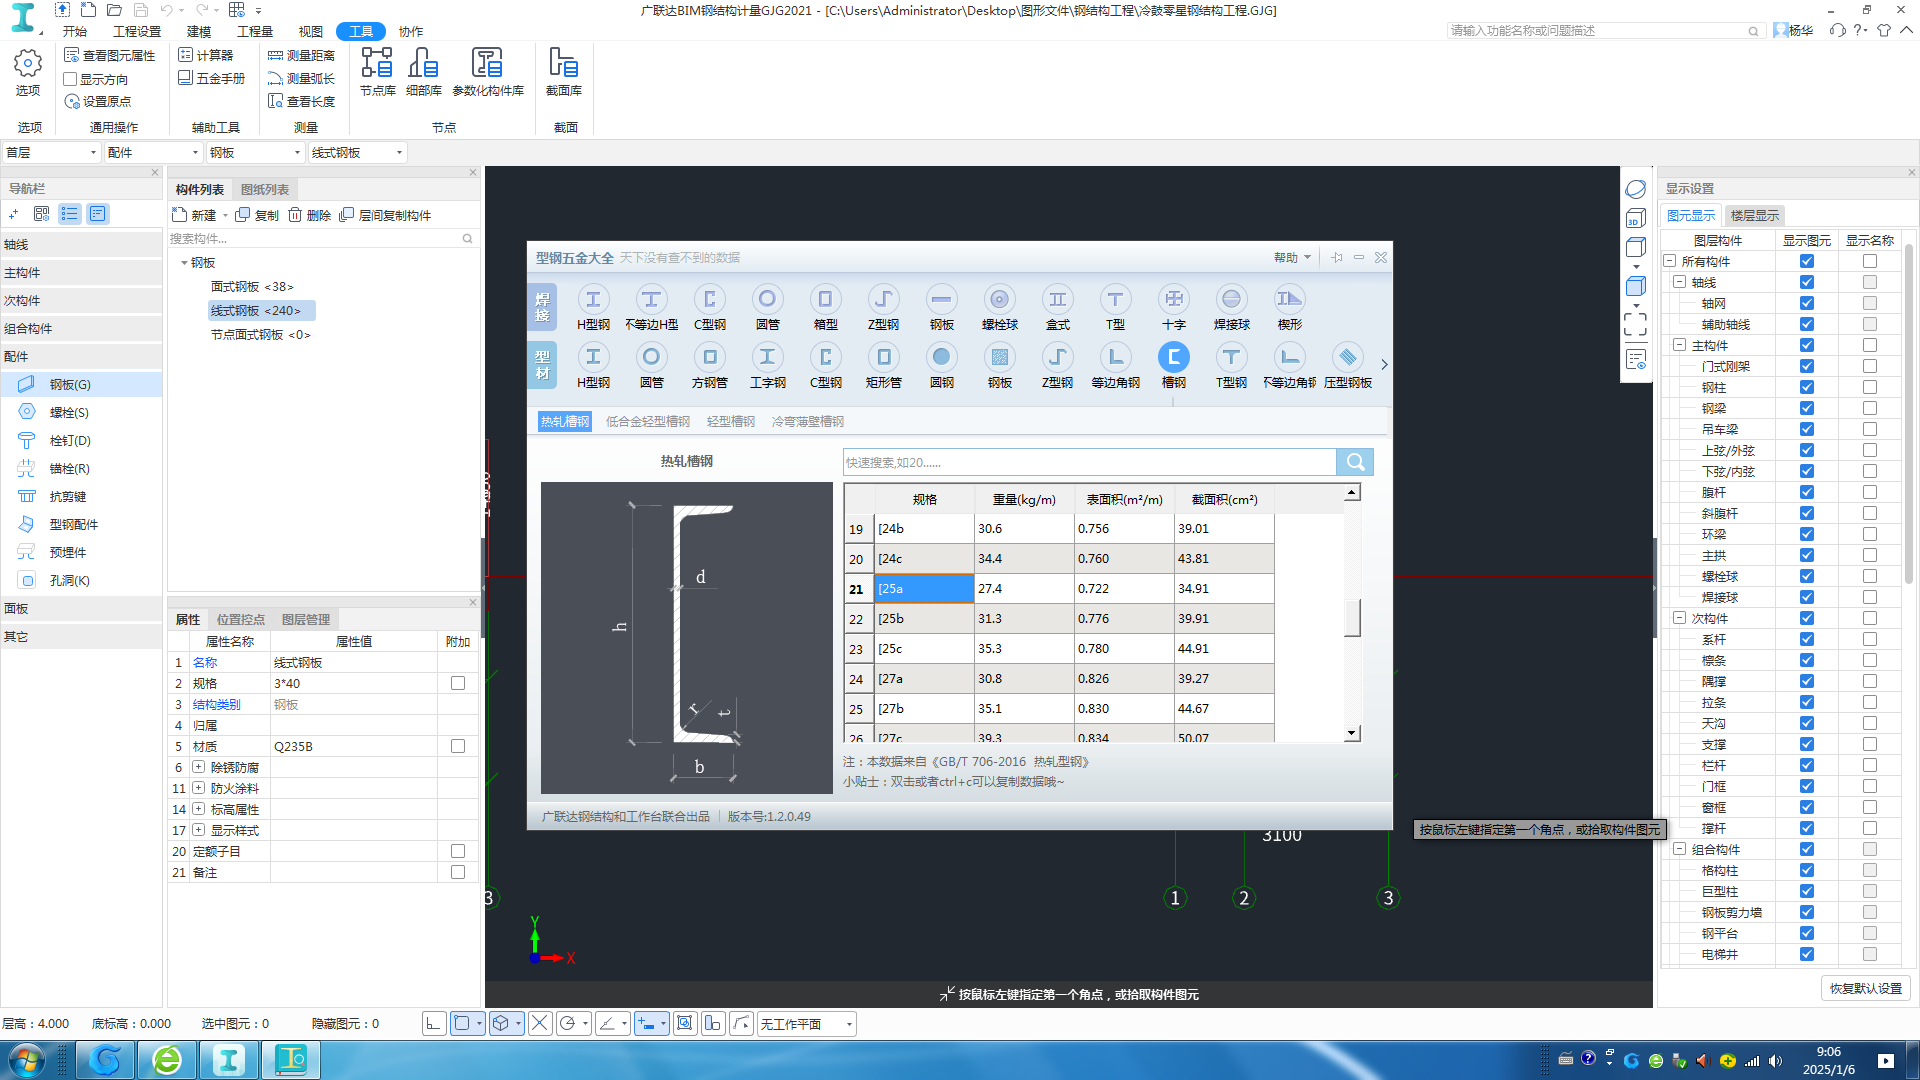
Task: Open the 建模 ribbon tab
Action: pyautogui.click(x=199, y=32)
